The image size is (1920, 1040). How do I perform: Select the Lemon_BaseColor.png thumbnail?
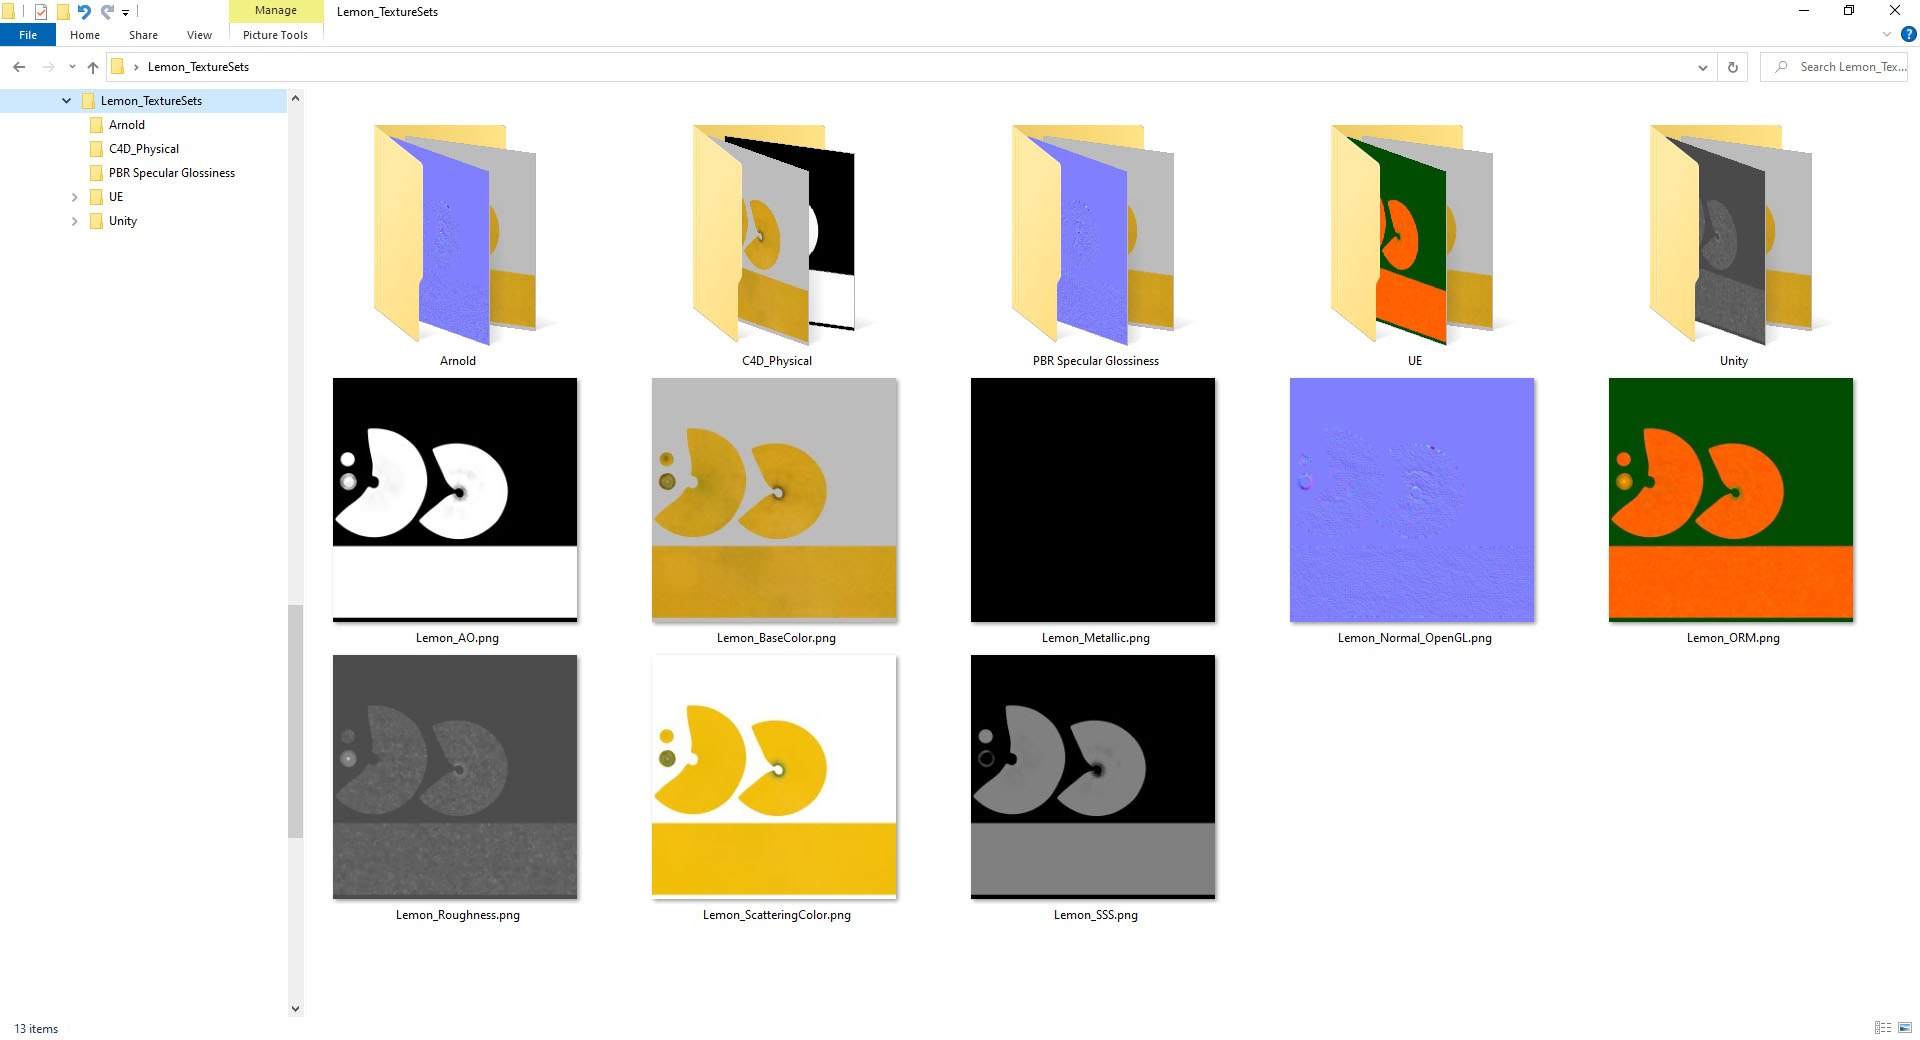click(x=774, y=500)
